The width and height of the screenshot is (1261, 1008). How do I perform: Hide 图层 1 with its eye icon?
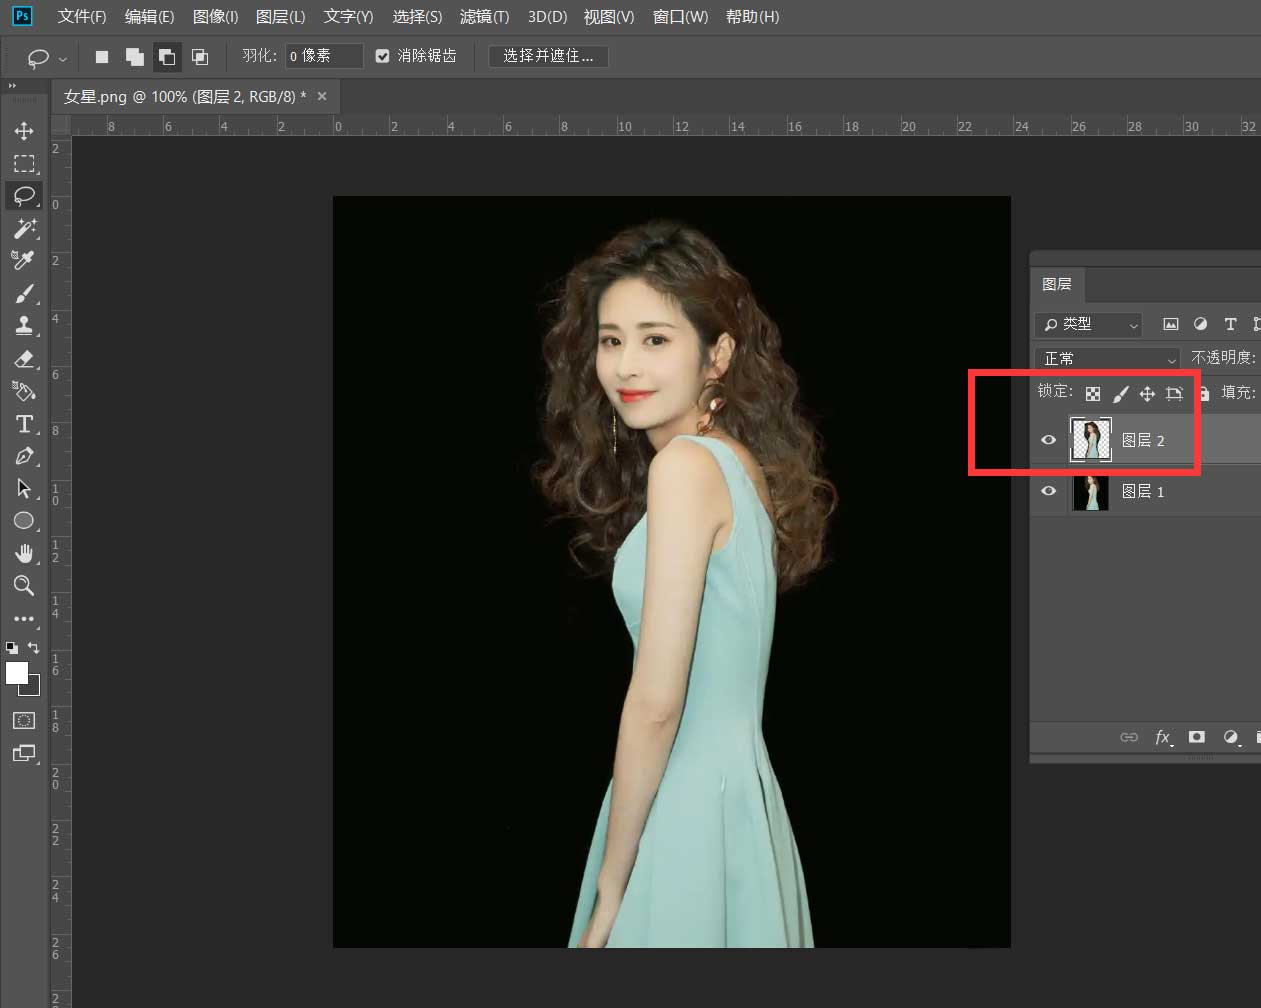[x=1048, y=491]
